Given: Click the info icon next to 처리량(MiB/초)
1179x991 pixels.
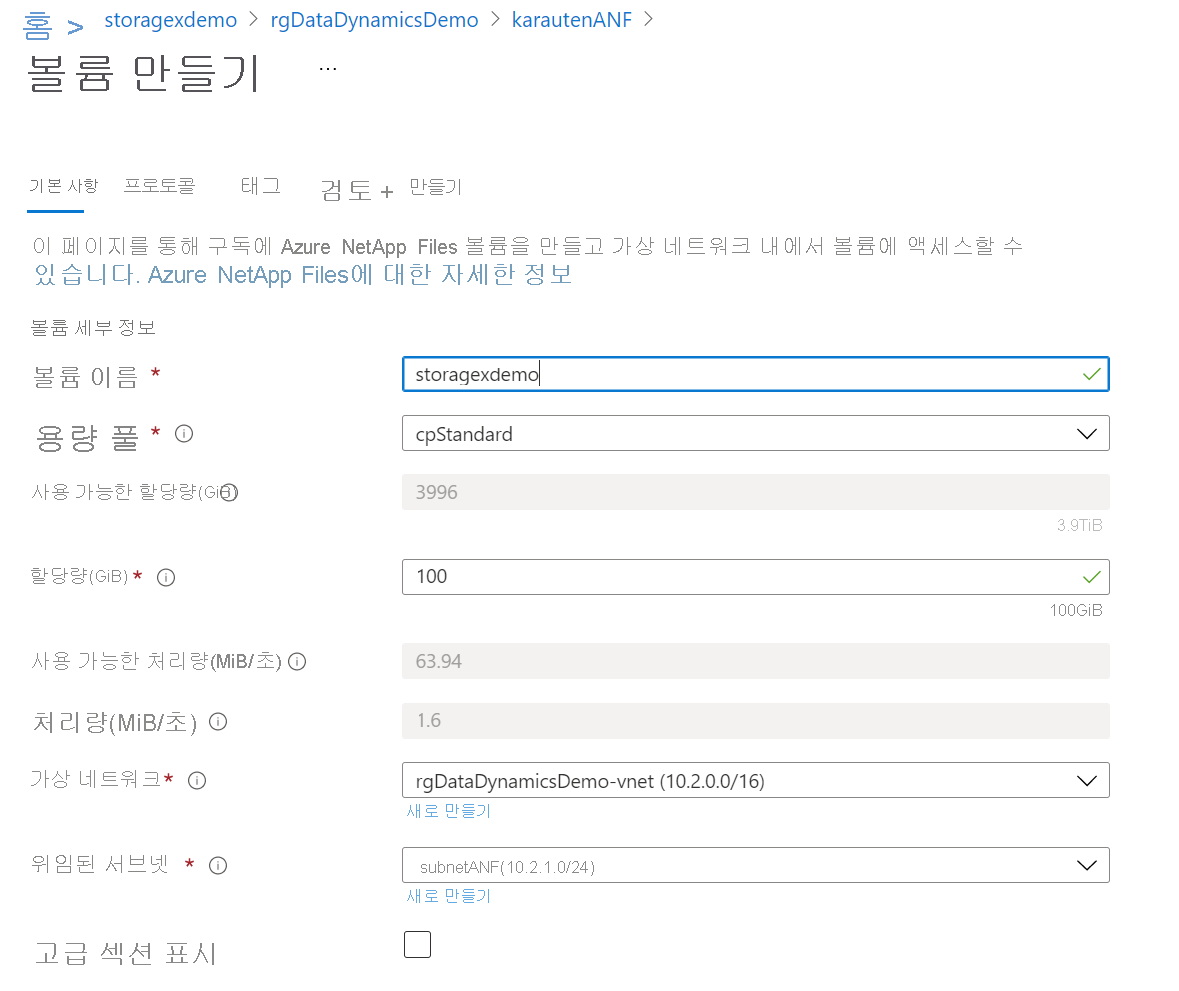Looking at the screenshot, I should [217, 721].
